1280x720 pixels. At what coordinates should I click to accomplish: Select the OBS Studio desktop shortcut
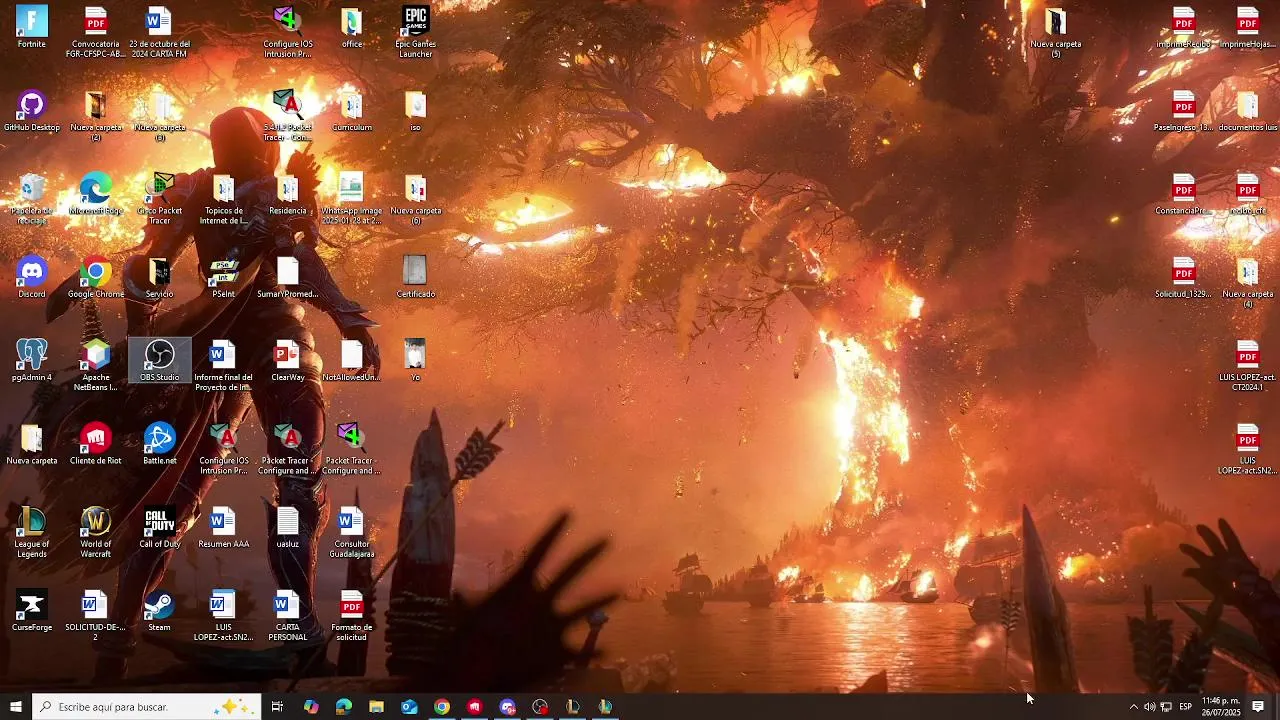tap(160, 360)
